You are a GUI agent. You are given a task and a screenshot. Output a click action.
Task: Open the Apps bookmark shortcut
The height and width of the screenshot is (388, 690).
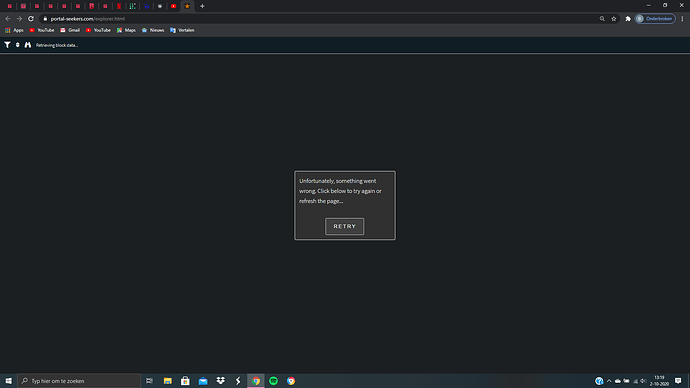(x=14, y=30)
